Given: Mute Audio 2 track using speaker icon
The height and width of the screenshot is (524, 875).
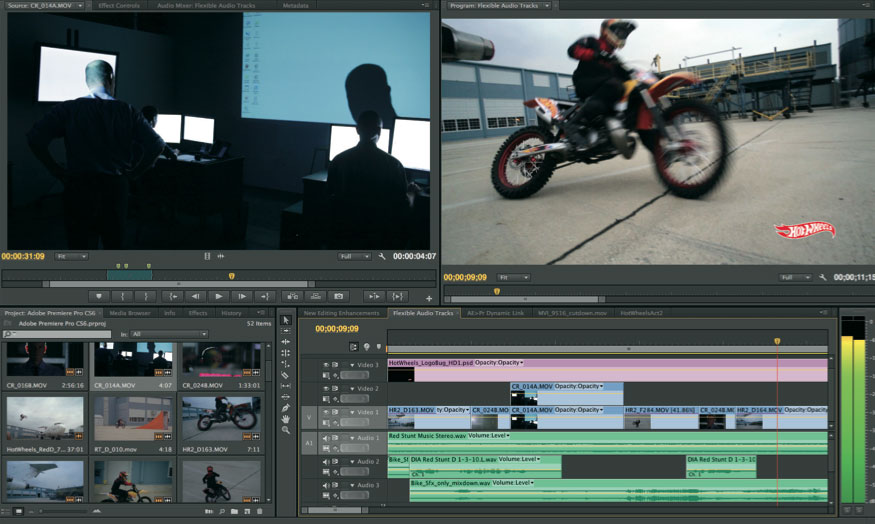Looking at the screenshot, I should click(x=326, y=462).
